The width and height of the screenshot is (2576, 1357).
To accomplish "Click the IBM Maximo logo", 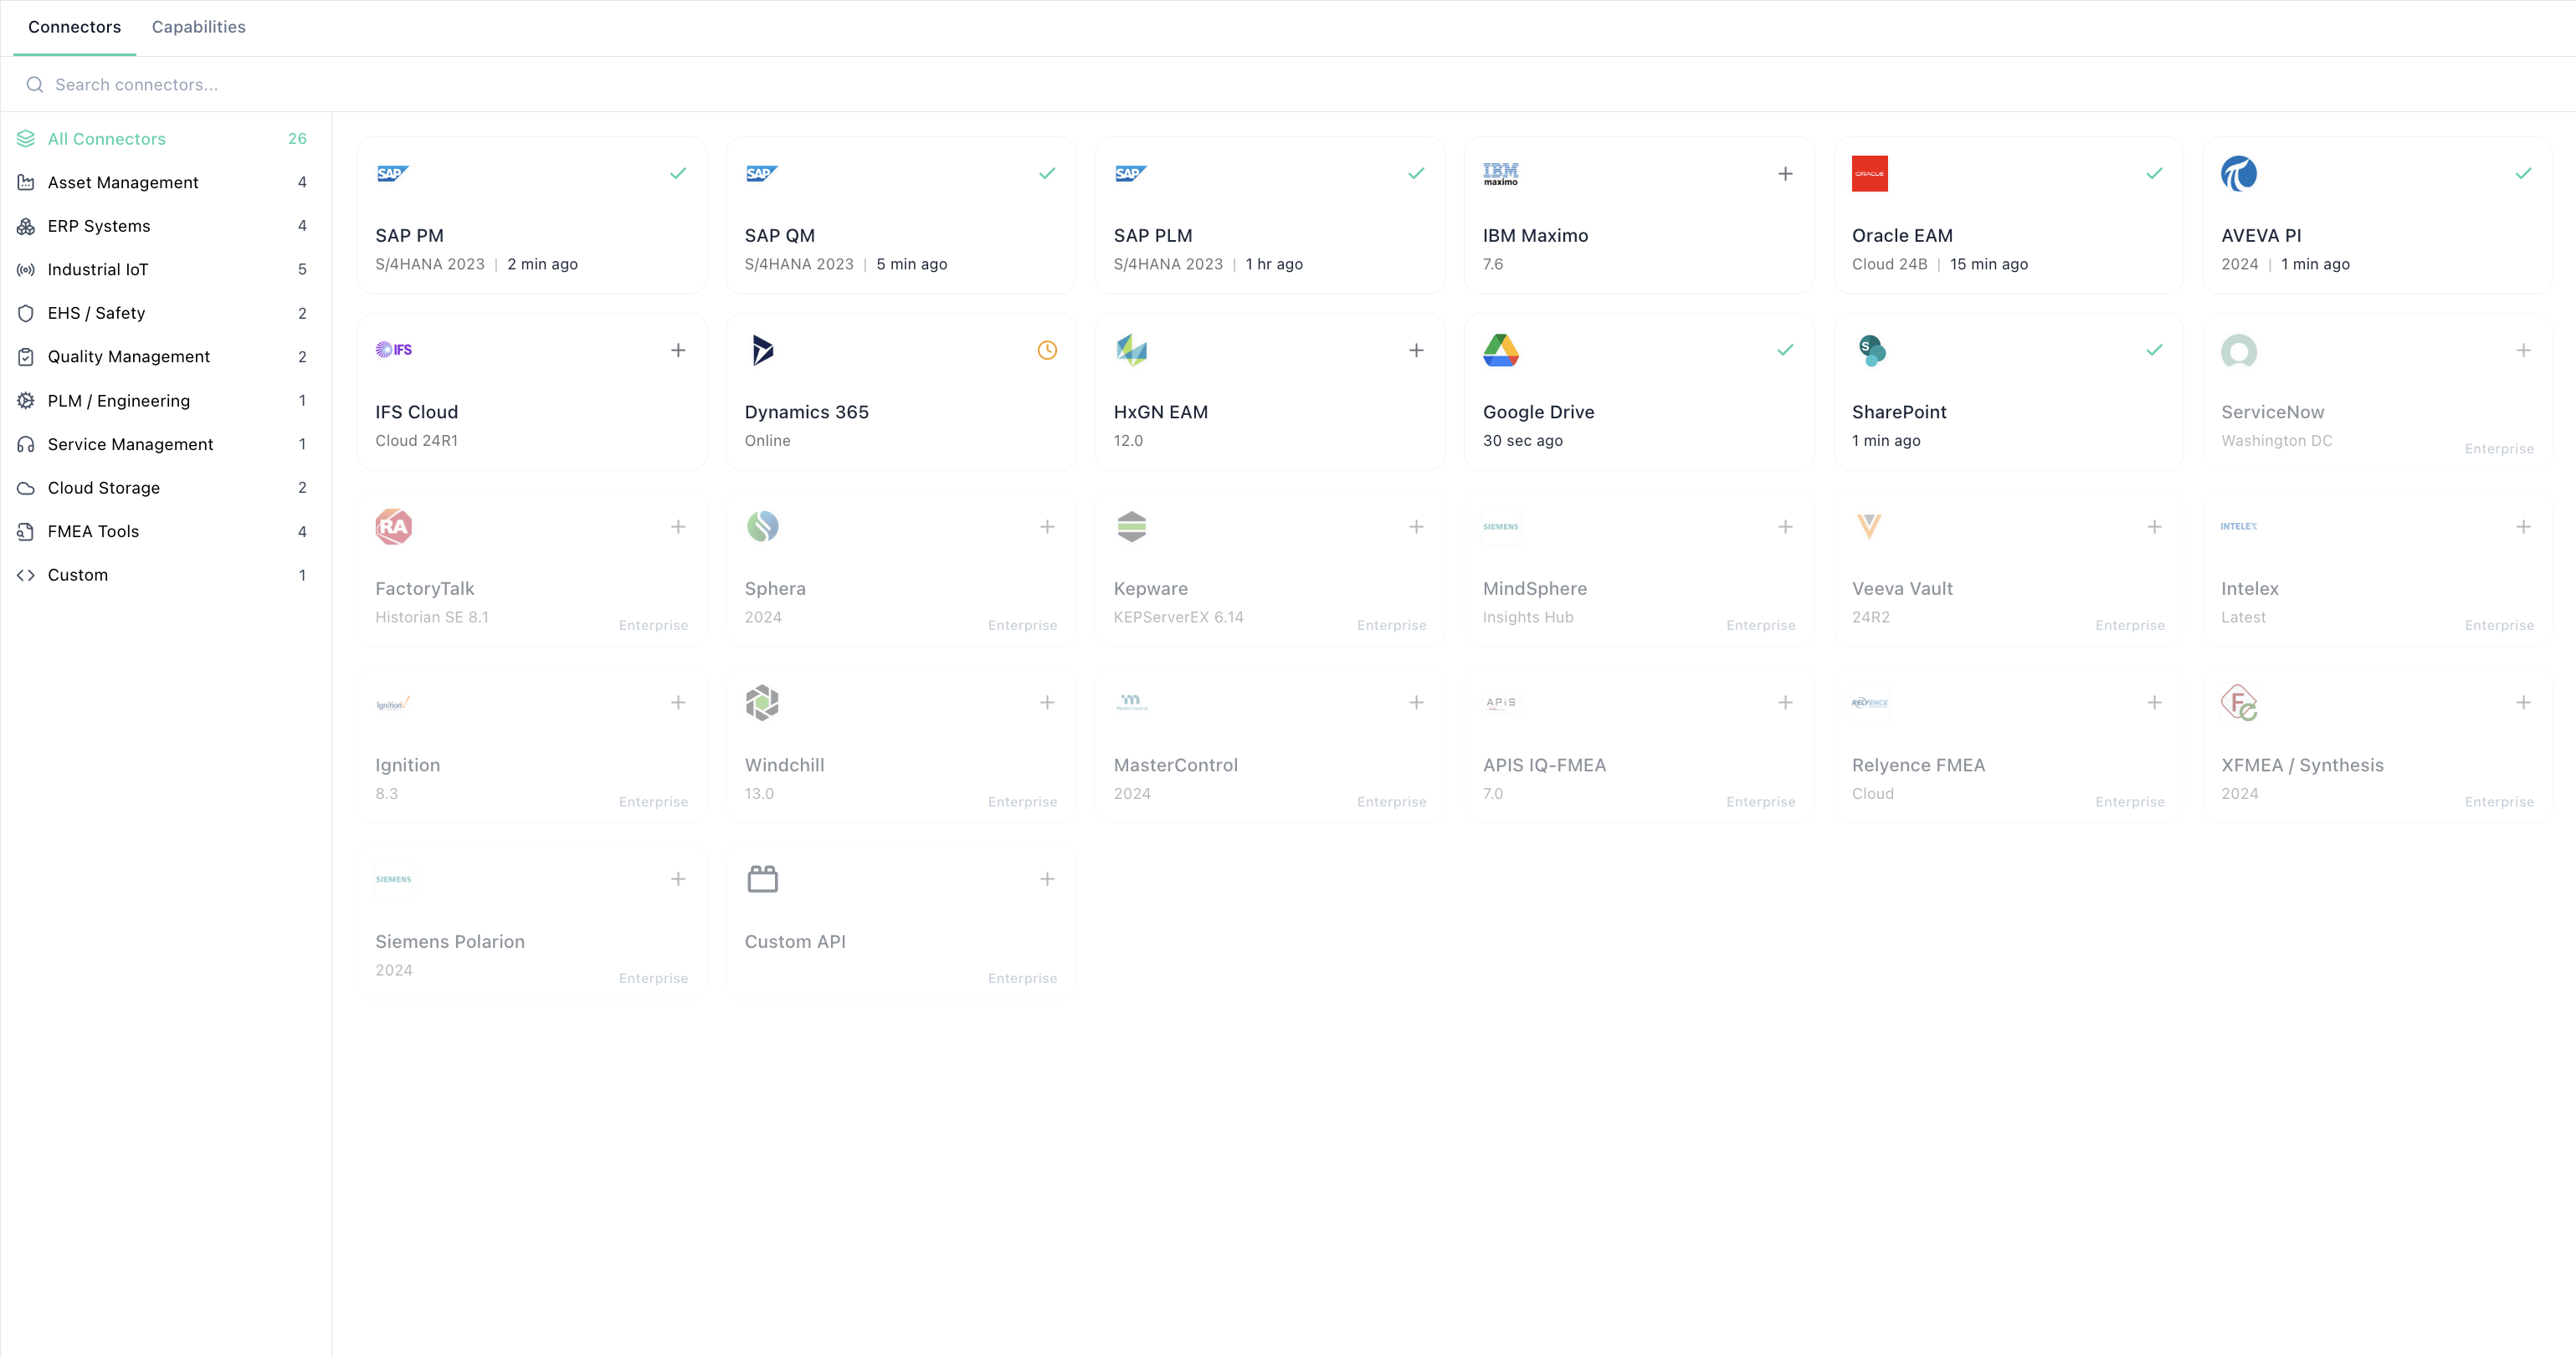I will click(1500, 174).
